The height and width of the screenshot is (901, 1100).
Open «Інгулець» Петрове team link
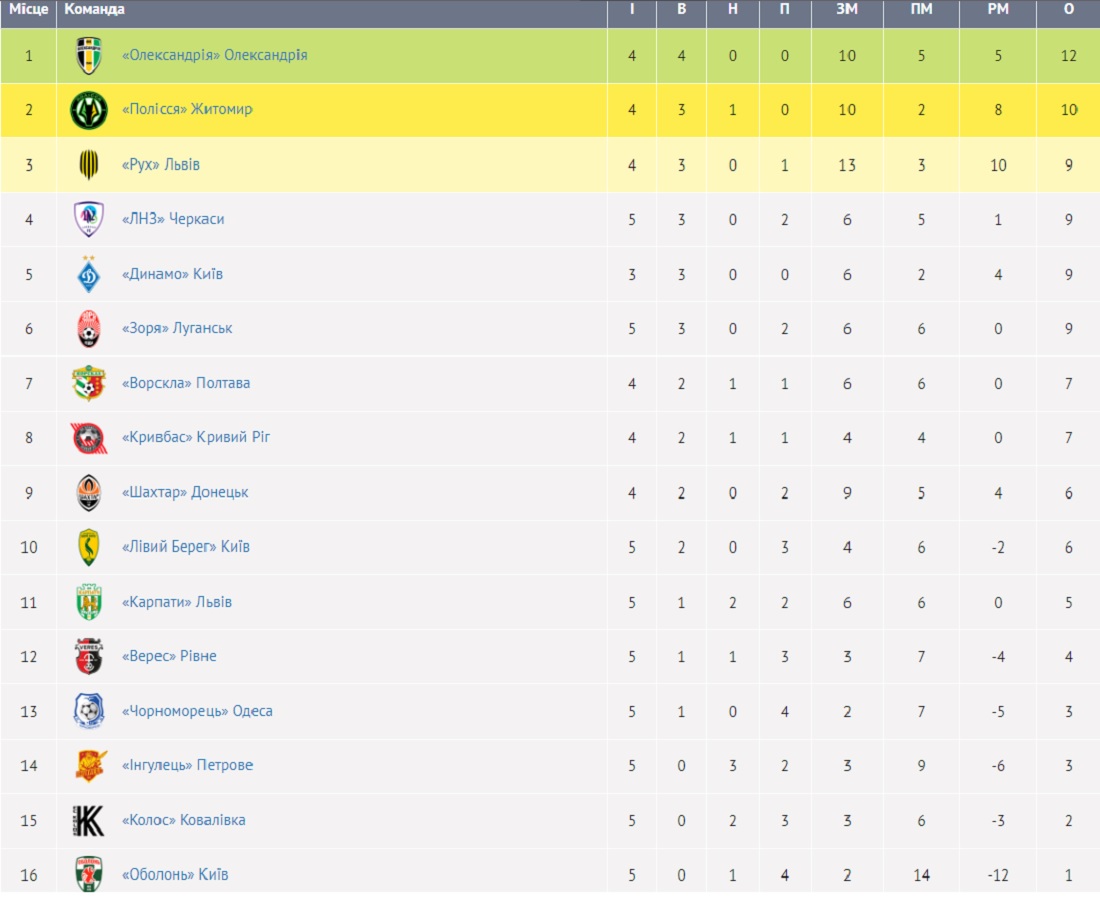[187, 765]
